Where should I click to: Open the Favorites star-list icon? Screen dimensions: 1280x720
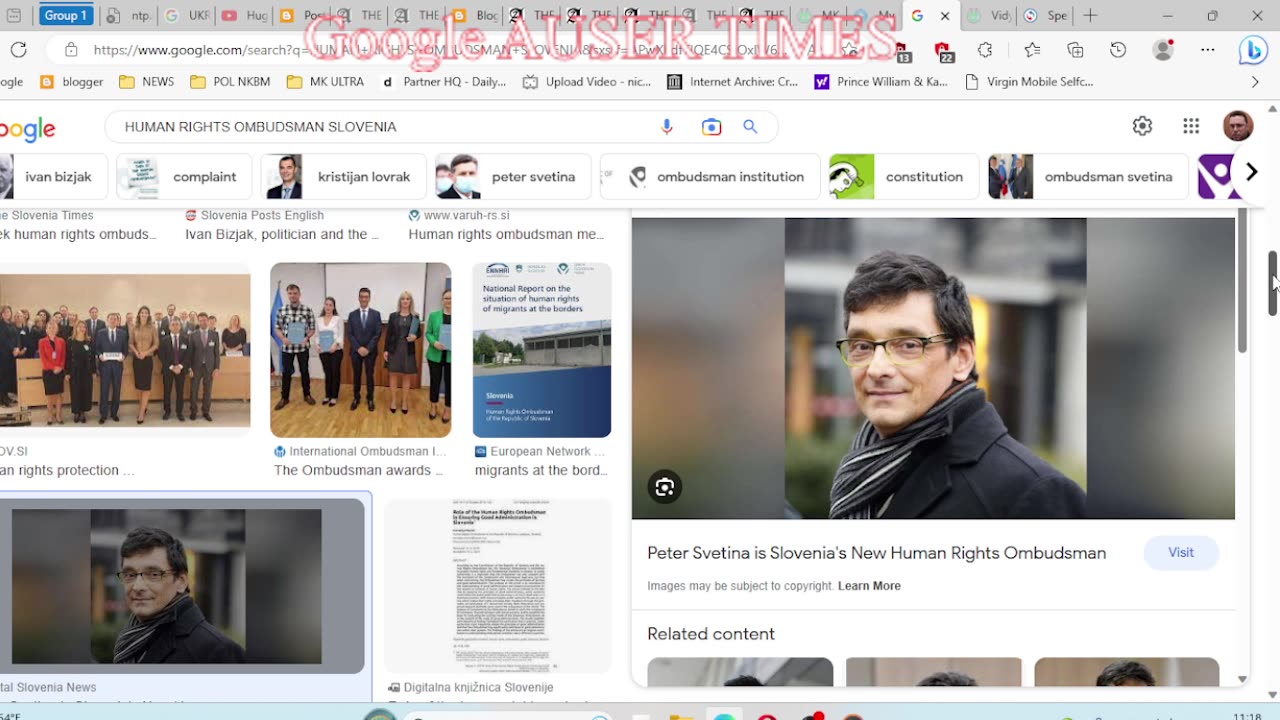(1032, 49)
